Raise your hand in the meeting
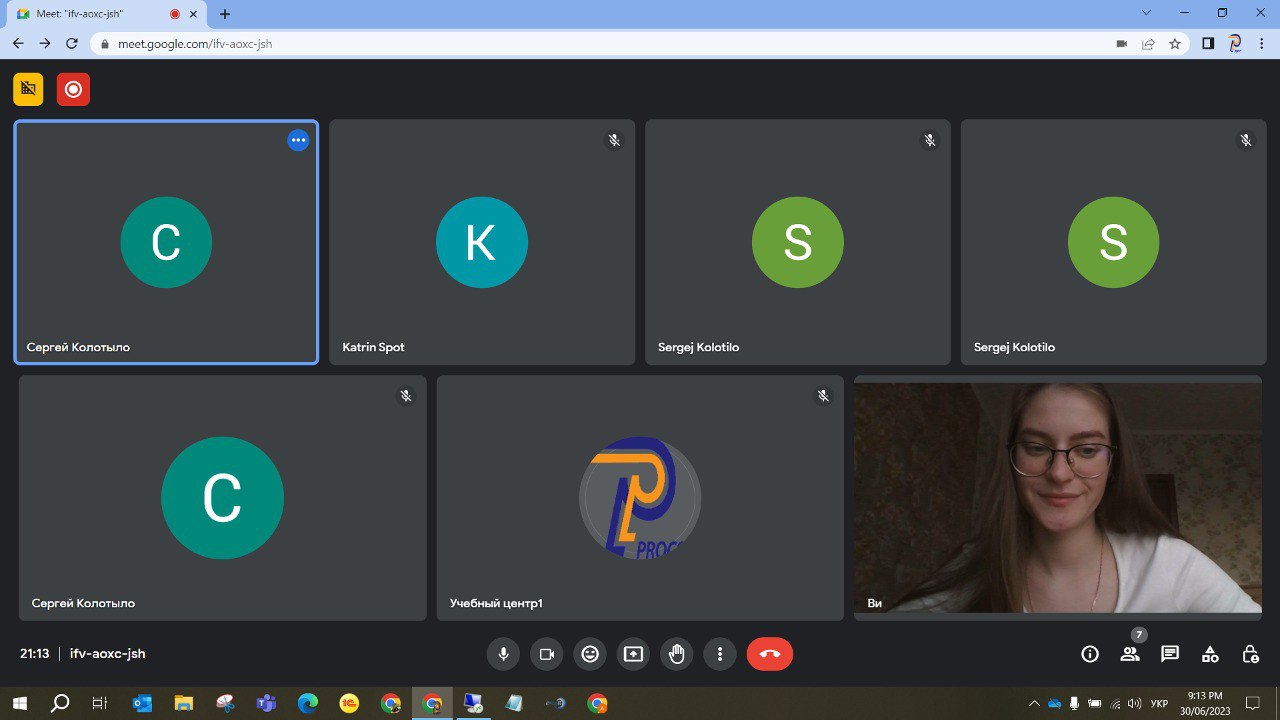Viewport: 1280px width, 720px height. [x=677, y=654]
